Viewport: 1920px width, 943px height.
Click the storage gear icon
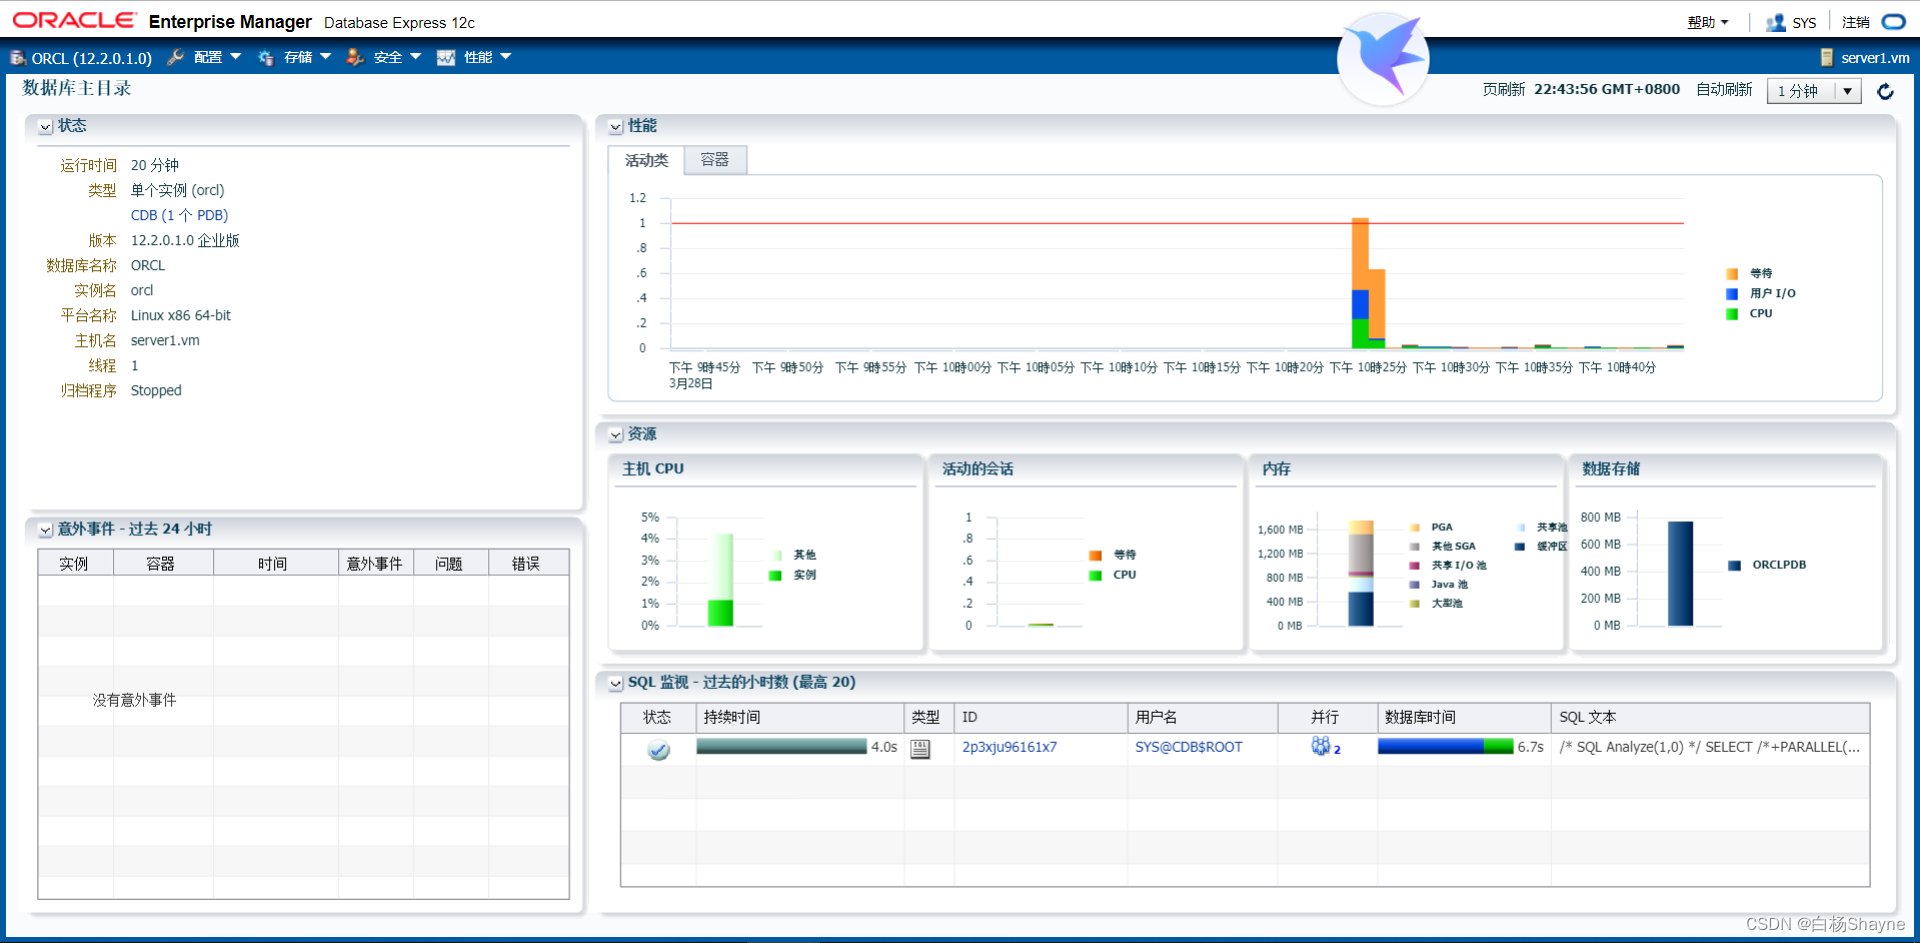(266, 58)
